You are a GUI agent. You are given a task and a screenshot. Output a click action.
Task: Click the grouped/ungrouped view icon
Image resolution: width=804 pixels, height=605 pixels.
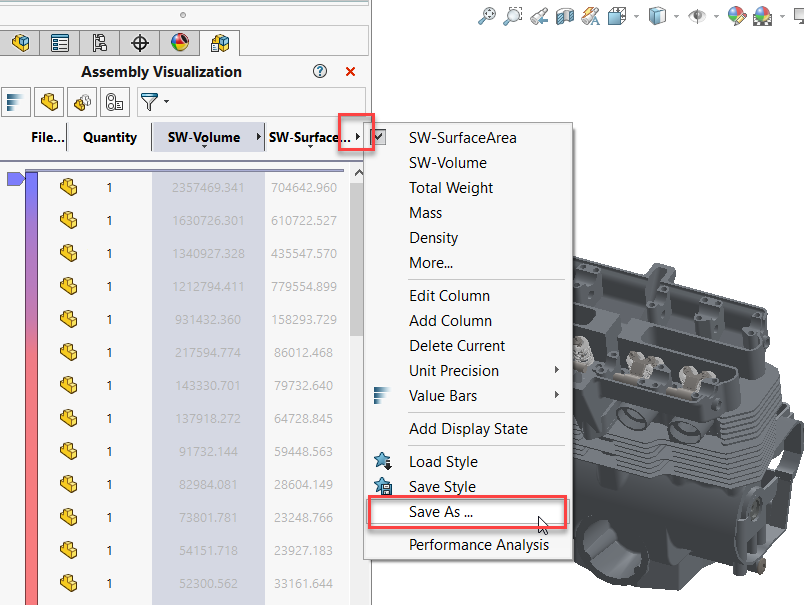[82, 102]
